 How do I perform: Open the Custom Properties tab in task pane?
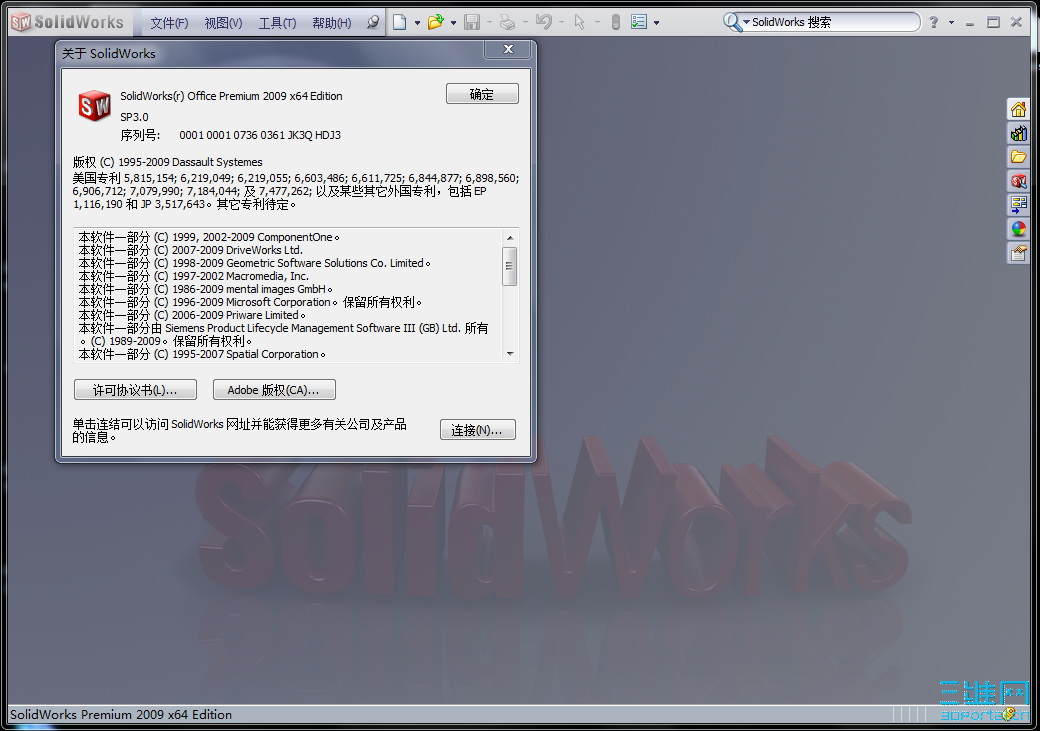click(1018, 253)
